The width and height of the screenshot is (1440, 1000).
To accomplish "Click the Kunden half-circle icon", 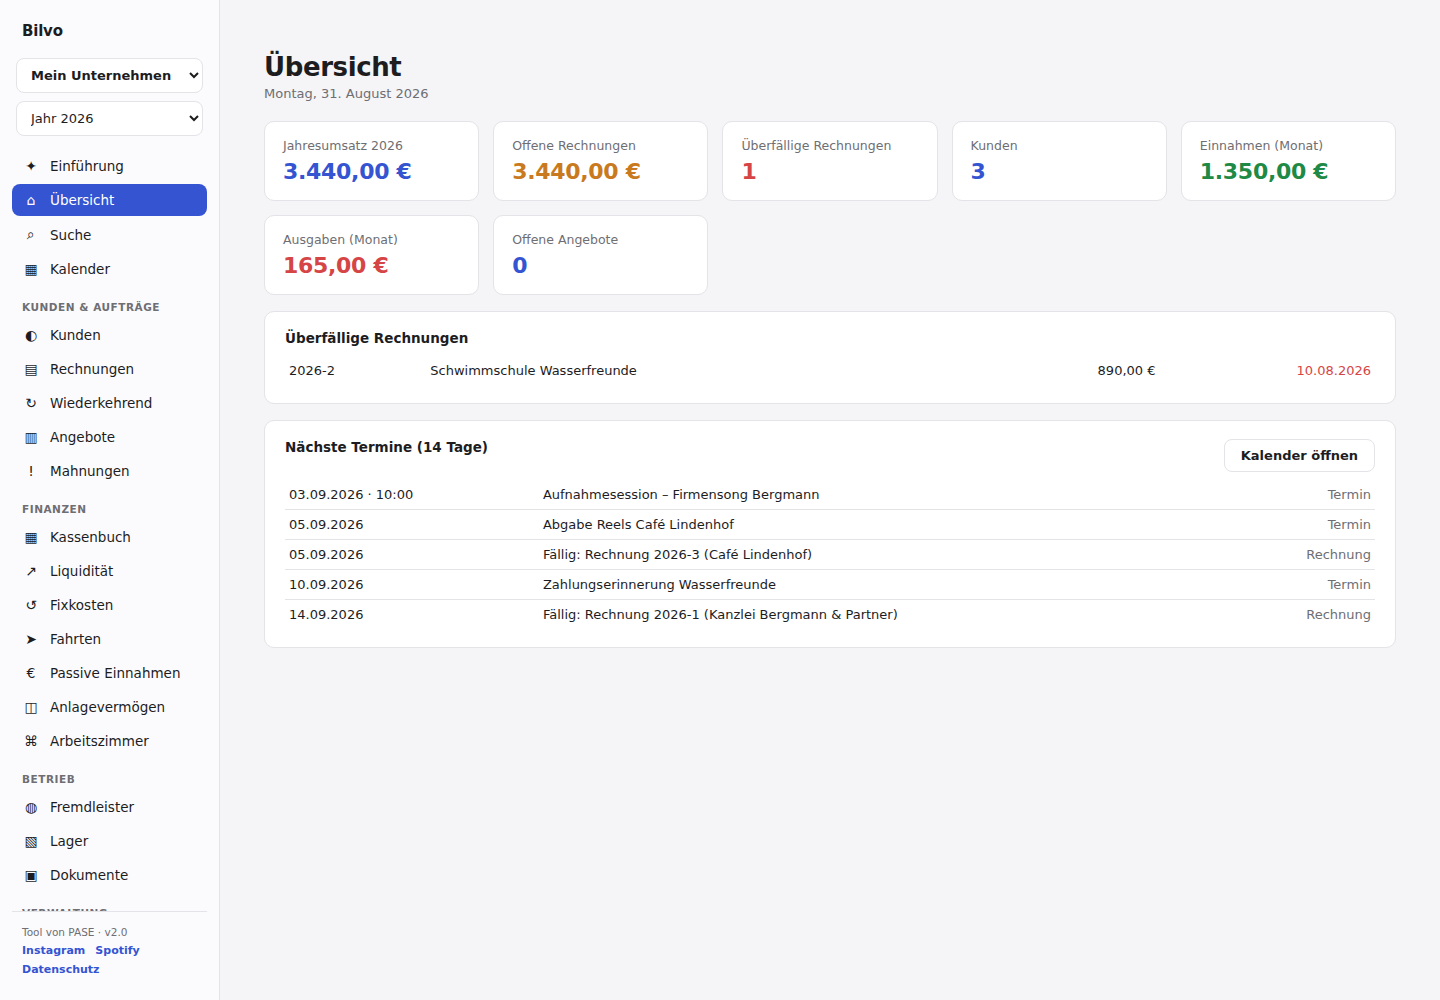I will pos(31,335).
